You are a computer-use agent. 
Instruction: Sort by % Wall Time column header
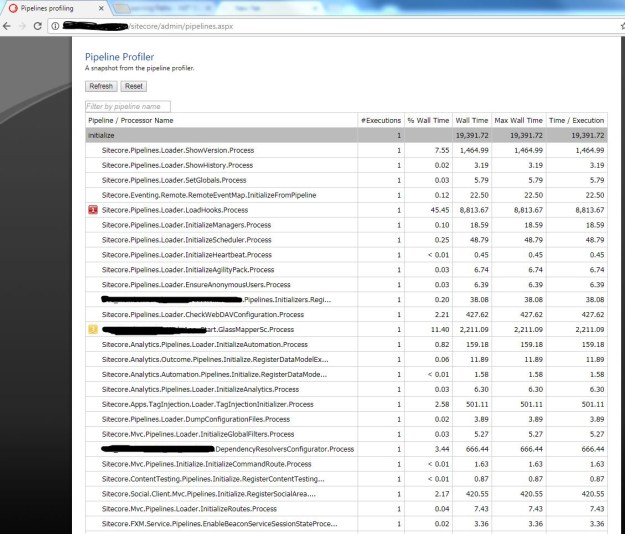click(428, 120)
